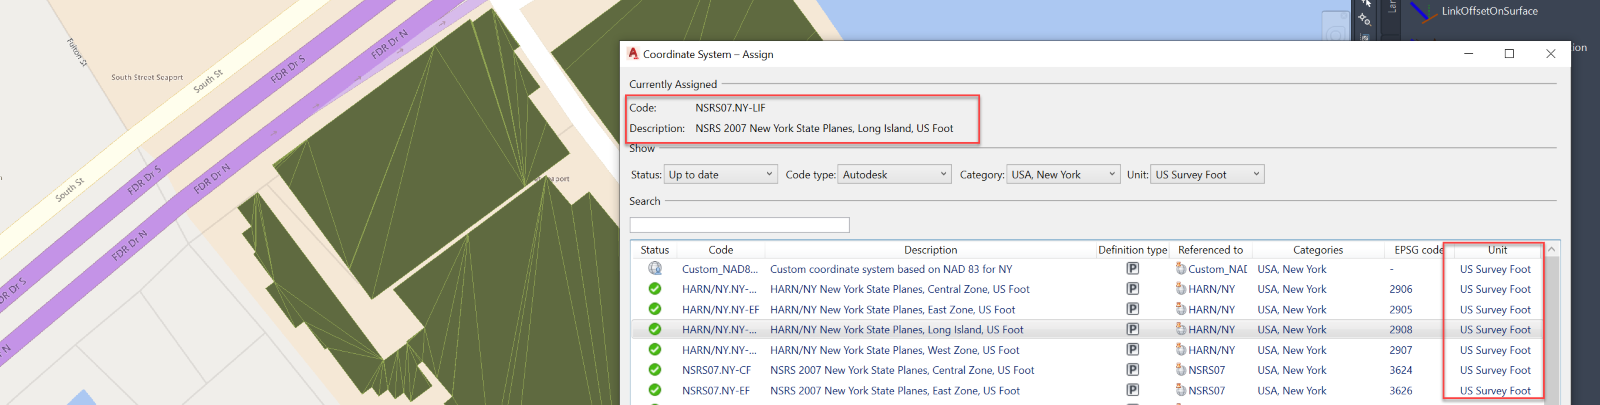Sort by the EPSG code column header
The width and height of the screenshot is (1600, 405).
pyautogui.click(x=1417, y=250)
